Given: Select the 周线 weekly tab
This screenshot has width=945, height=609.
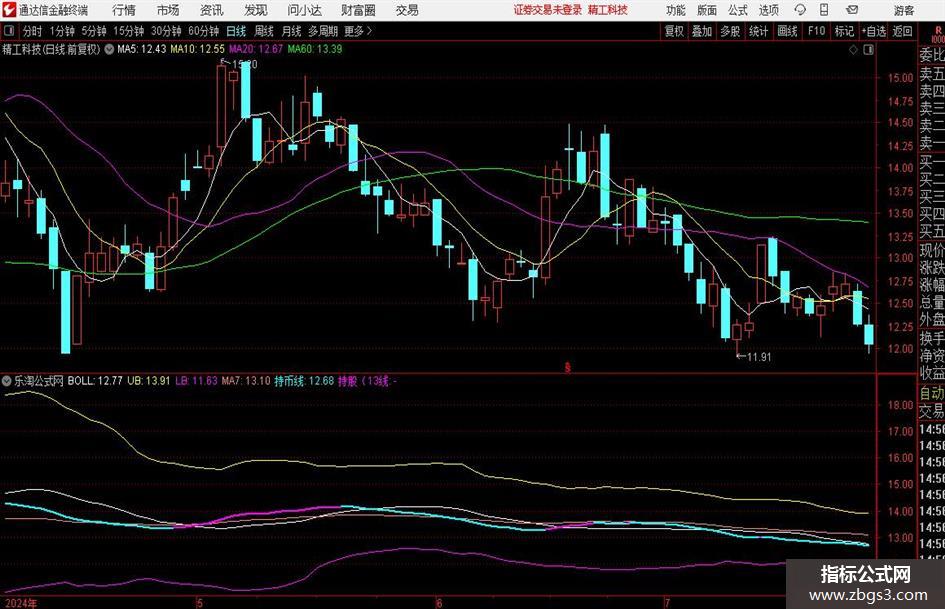Looking at the screenshot, I should pyautogui.click(x=264, y=31).
